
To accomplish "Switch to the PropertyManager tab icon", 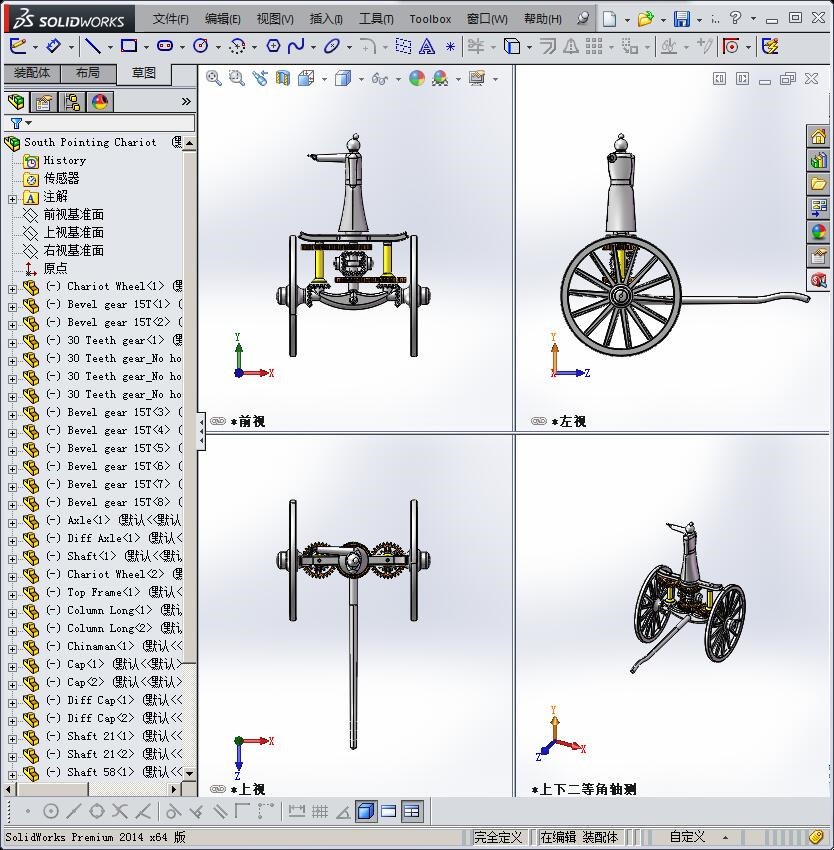I will click(44, 102).
